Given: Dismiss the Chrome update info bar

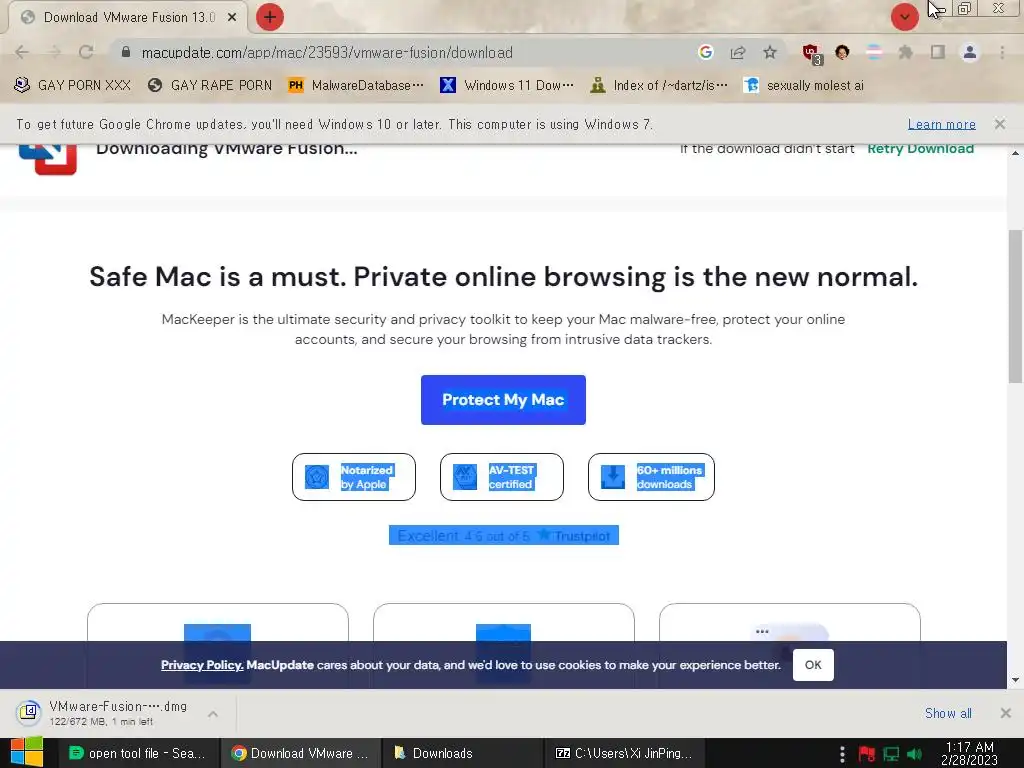Looking at the screenshot, I should click(1000, 124).
